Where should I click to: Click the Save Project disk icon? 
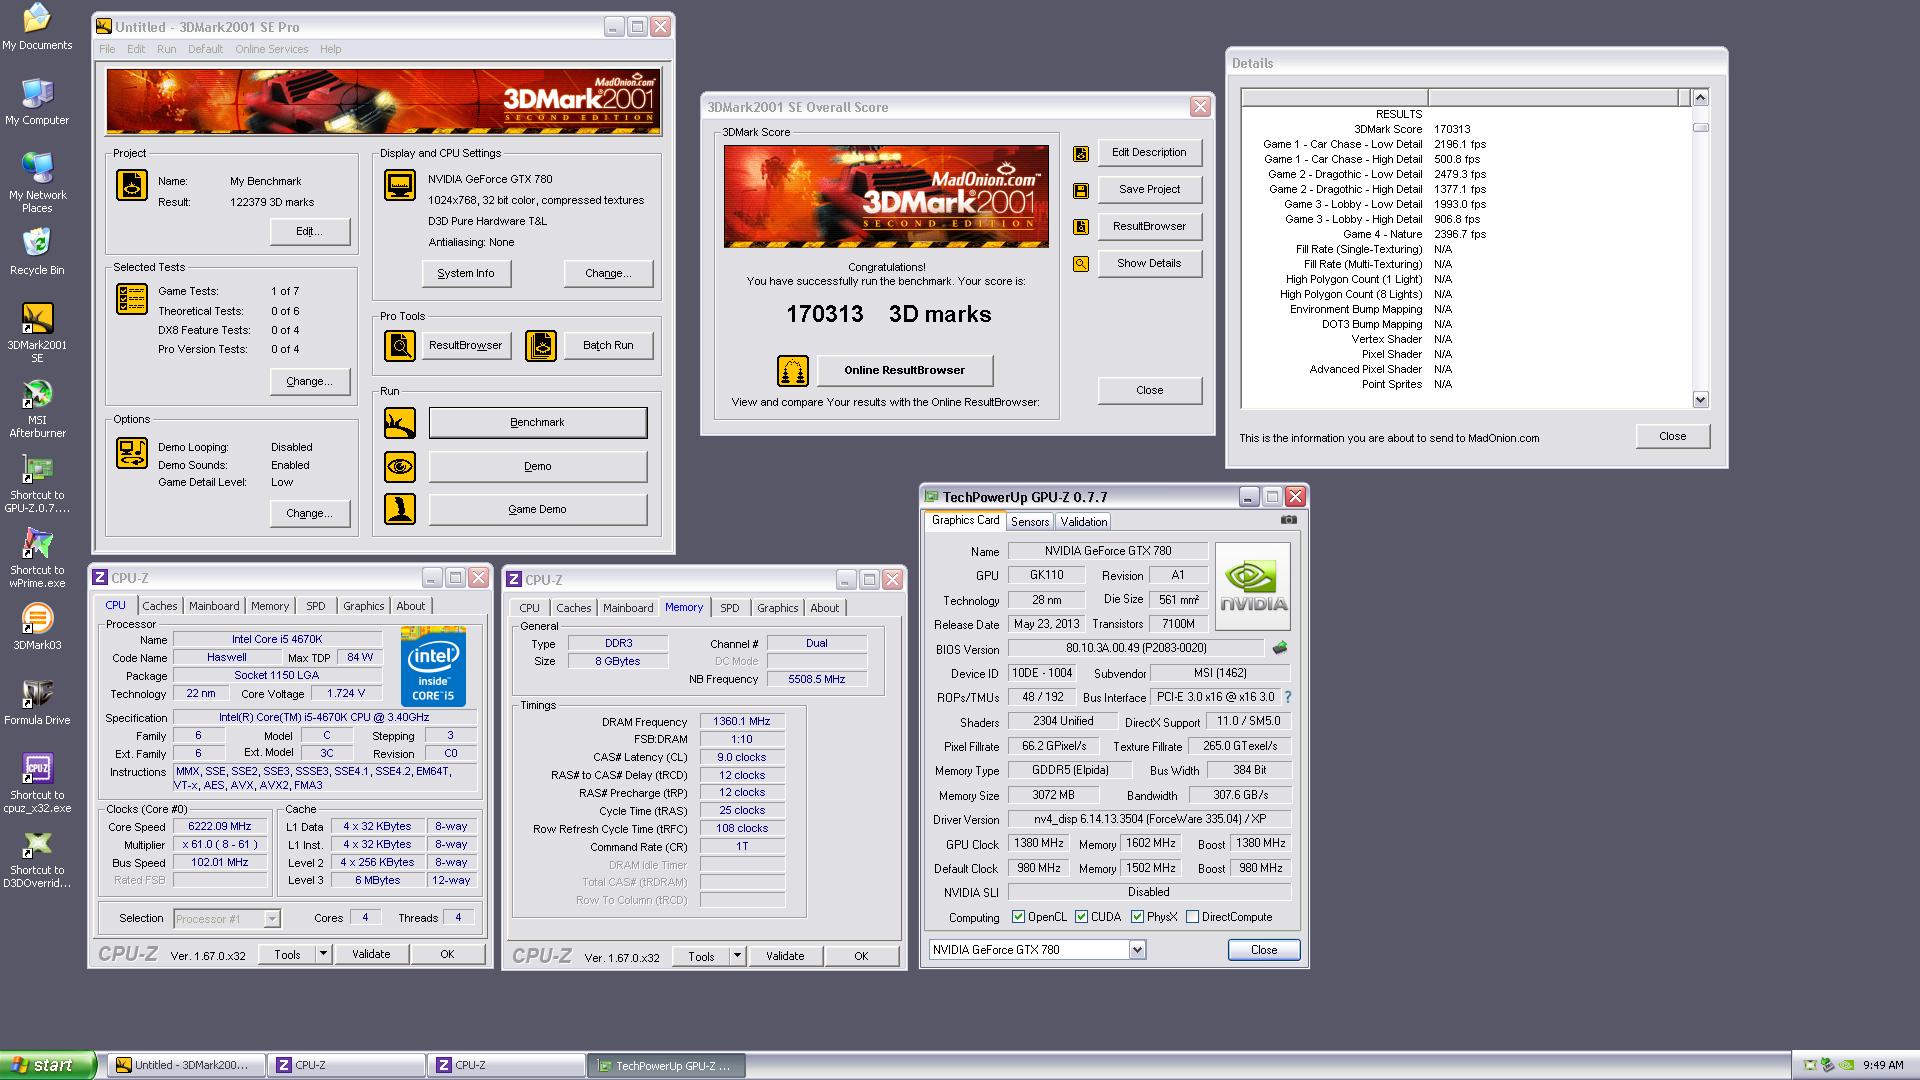1081,190
